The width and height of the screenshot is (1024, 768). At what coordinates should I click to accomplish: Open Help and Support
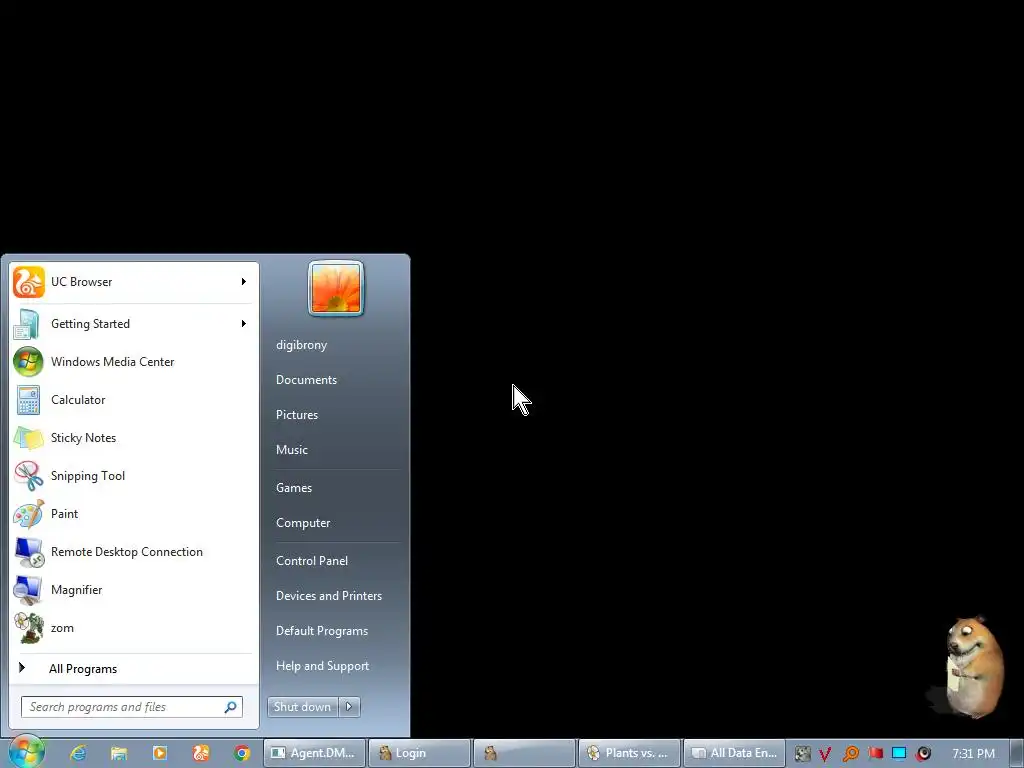pos(322,665)
